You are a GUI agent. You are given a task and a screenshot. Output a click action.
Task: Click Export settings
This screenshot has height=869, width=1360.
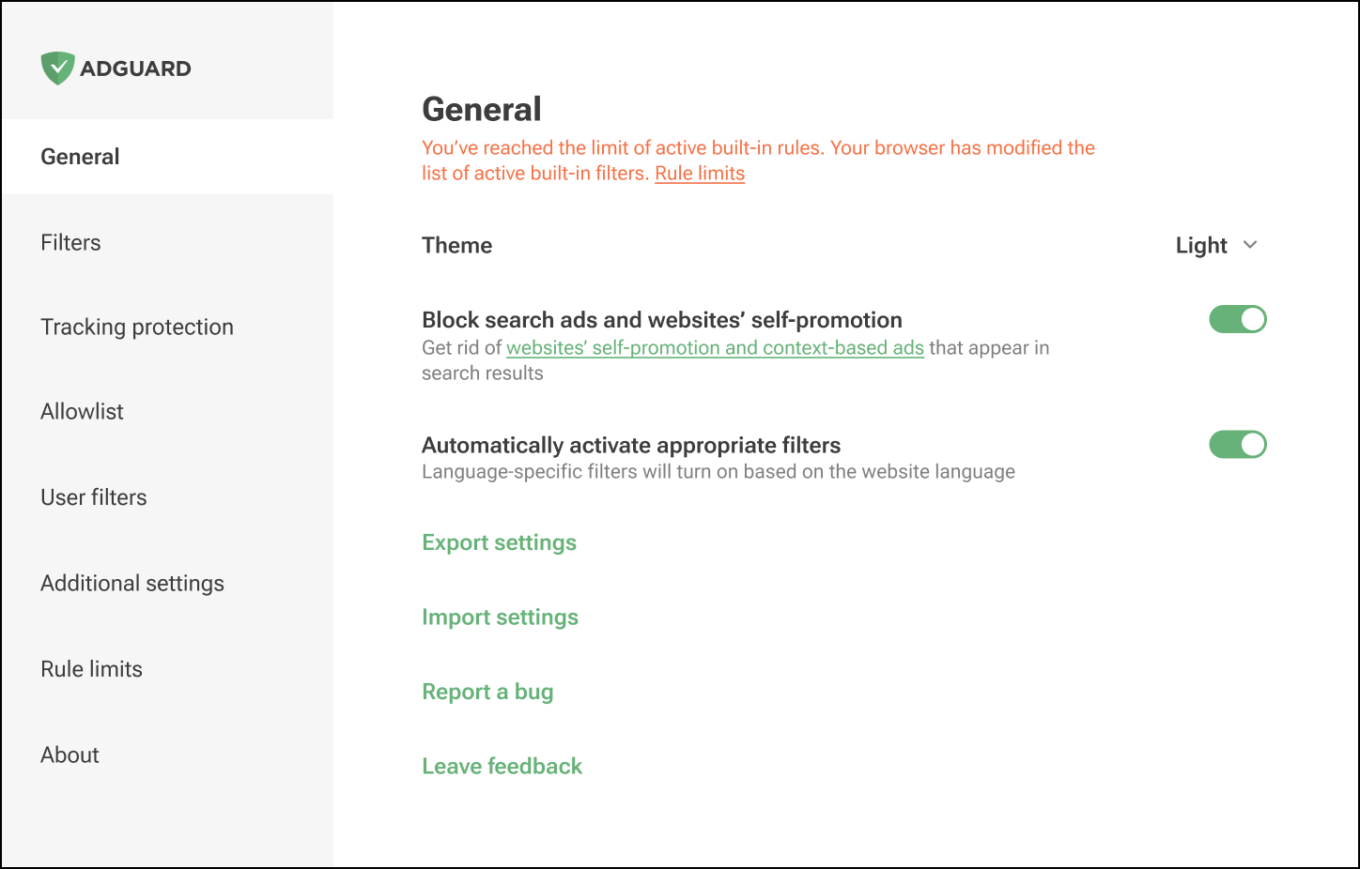(499, 543)
